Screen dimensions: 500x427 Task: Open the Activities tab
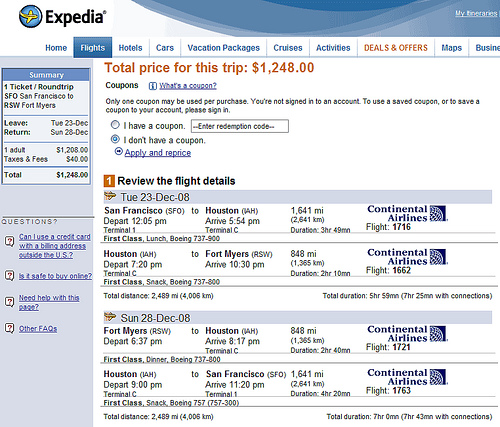333,48
